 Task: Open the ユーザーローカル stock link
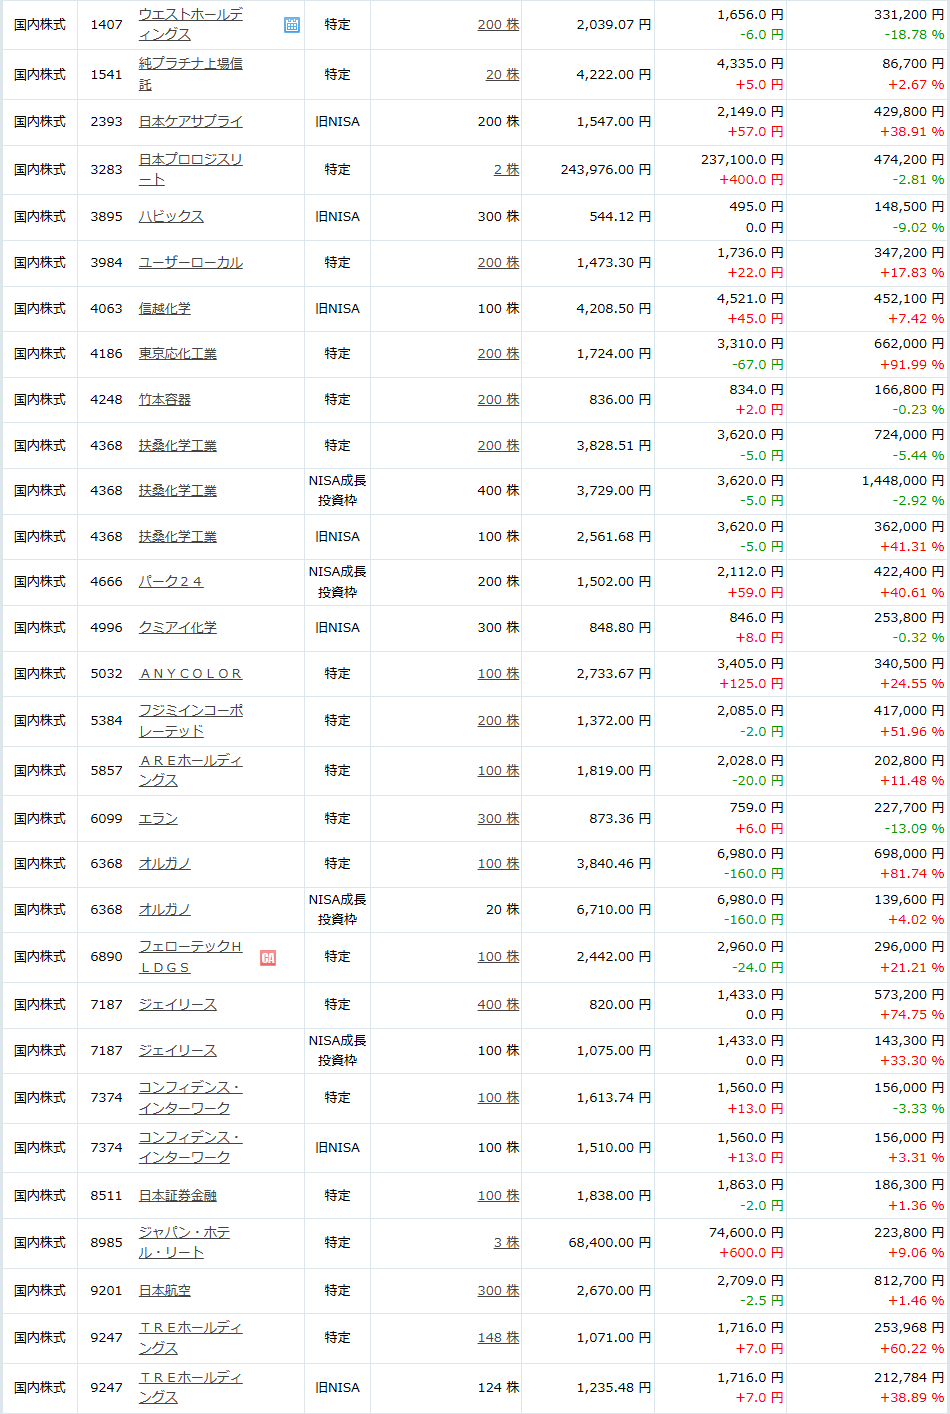[x=190, y=262]
